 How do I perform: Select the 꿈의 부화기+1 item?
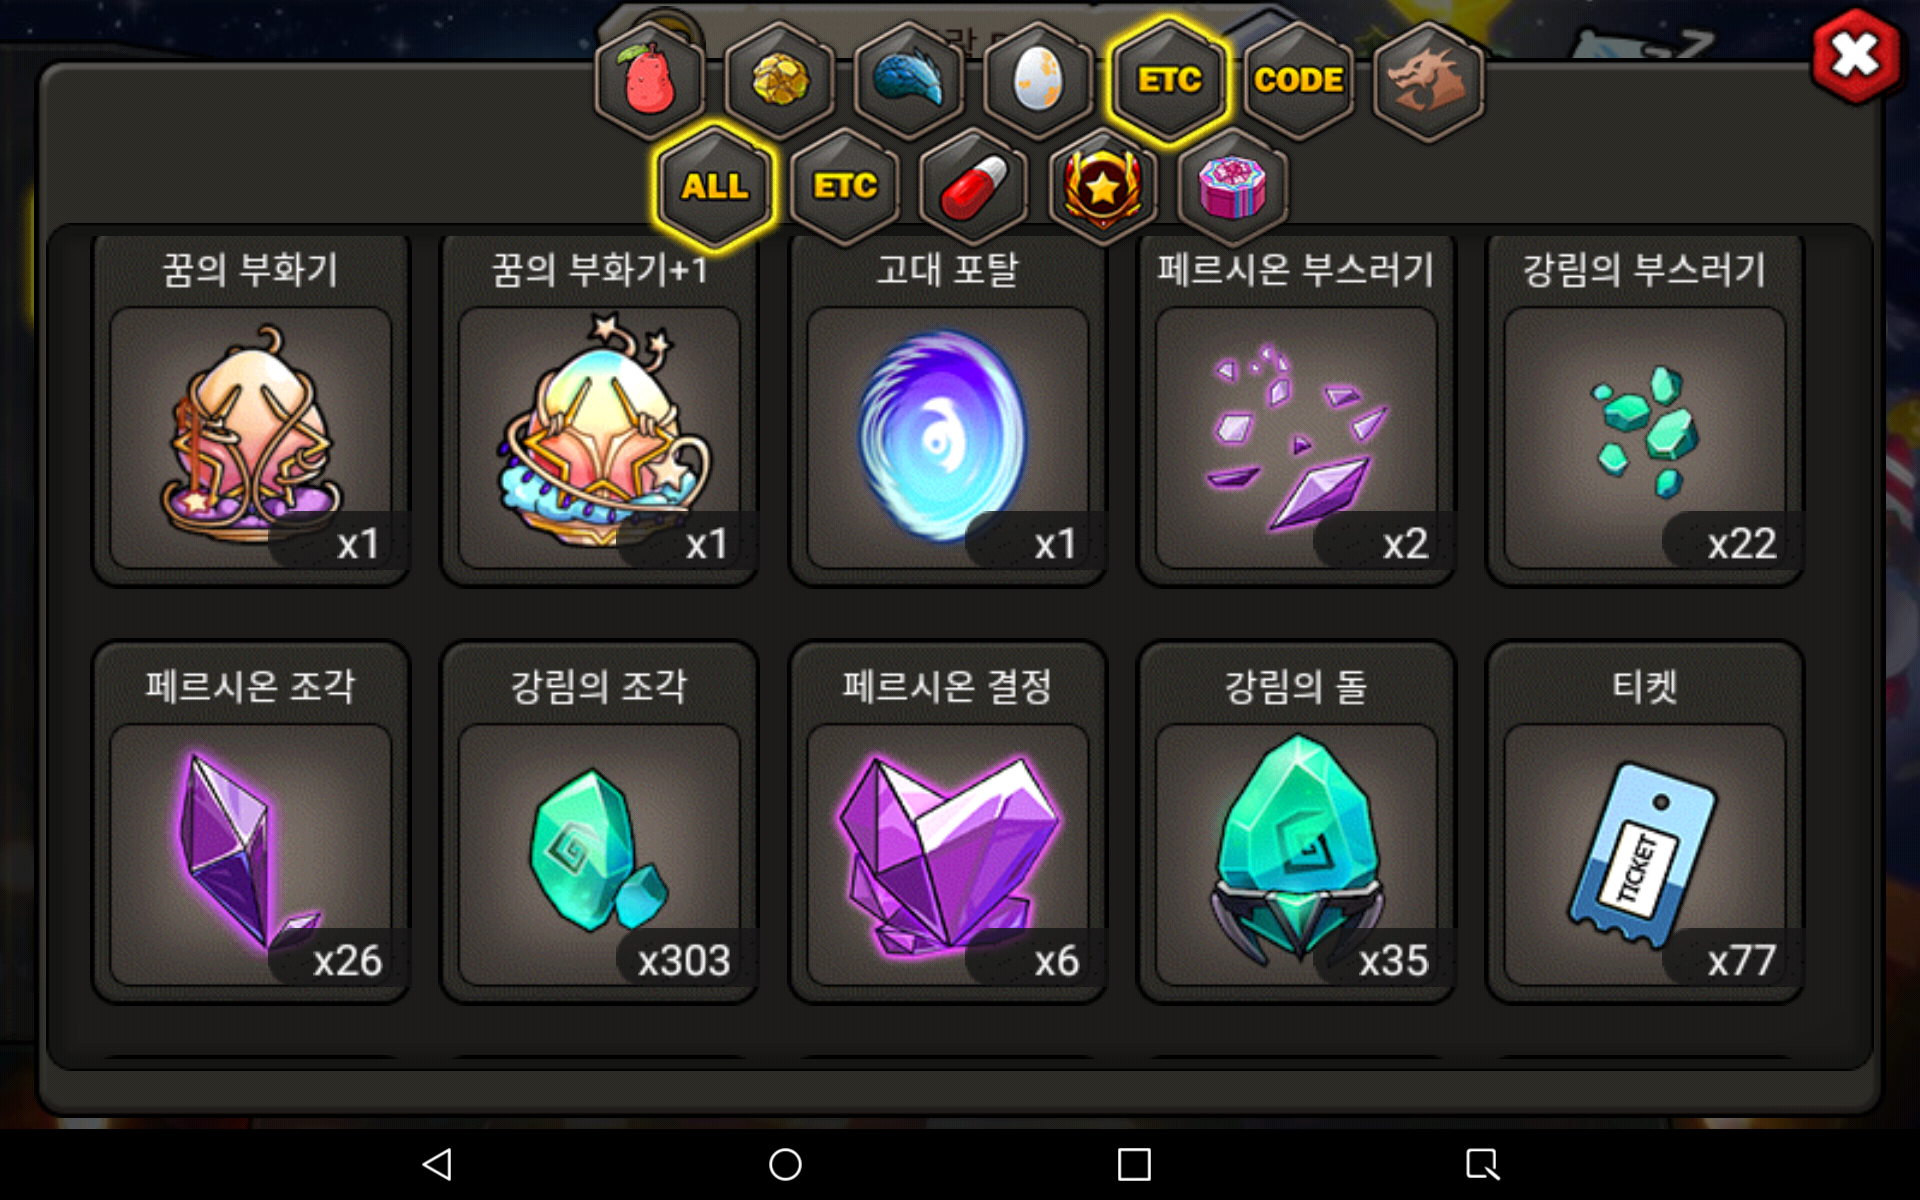599,410
